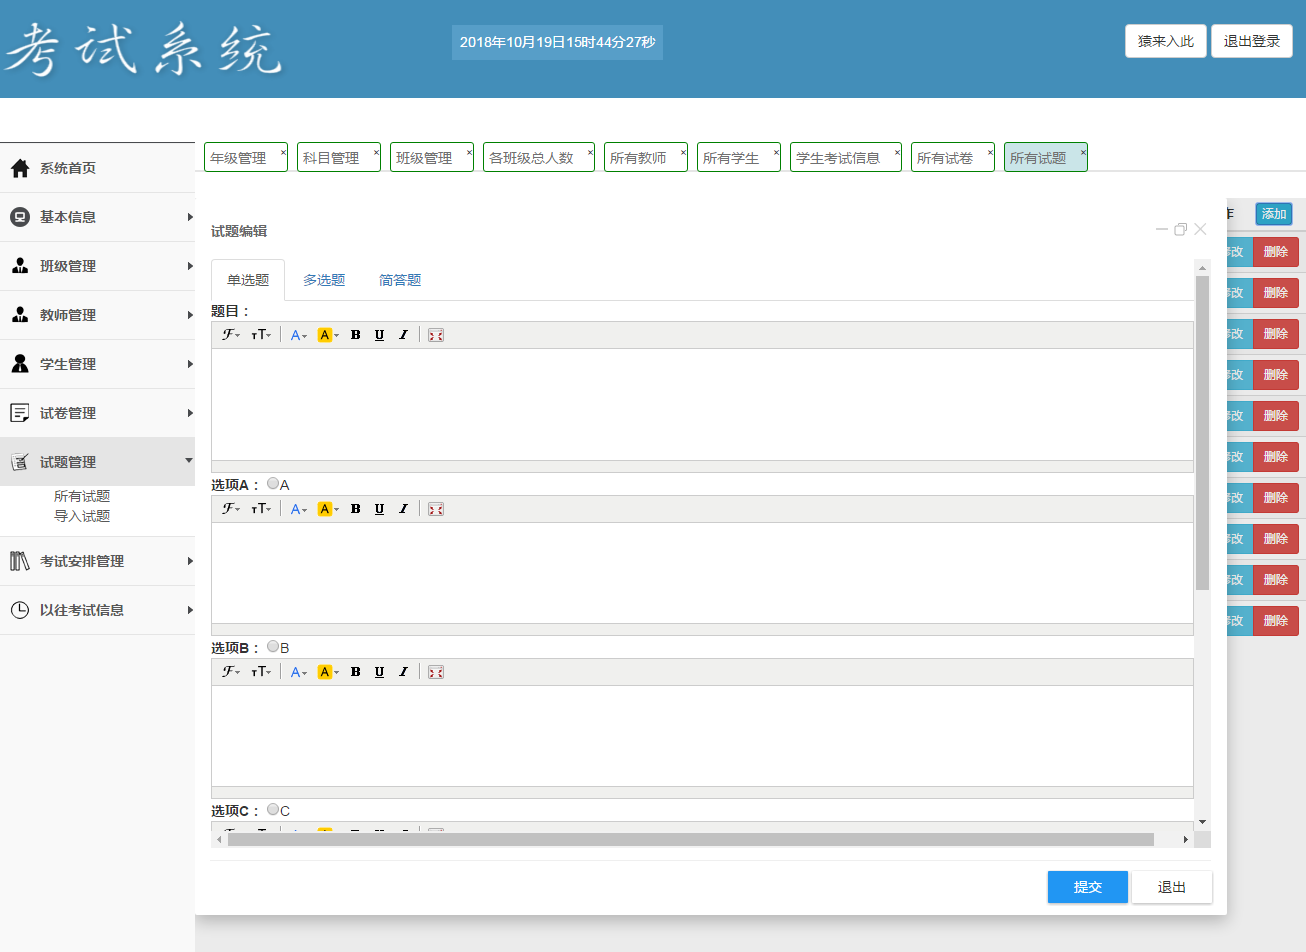Toggle italic in the 题目 editor toolbar
The width and height of the screenshot is (1306, 952).
coord(403,335)
